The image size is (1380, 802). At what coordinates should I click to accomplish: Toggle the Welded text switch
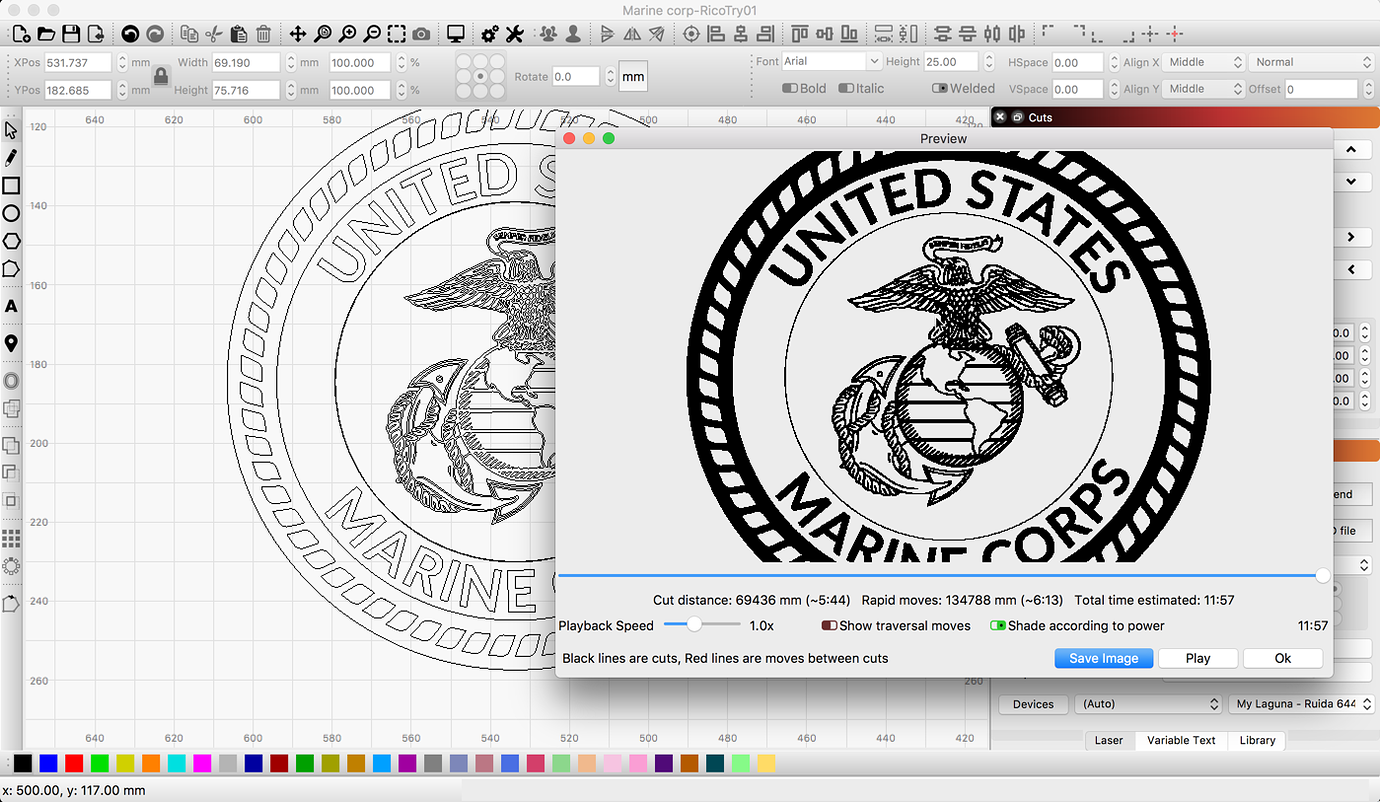940,88
